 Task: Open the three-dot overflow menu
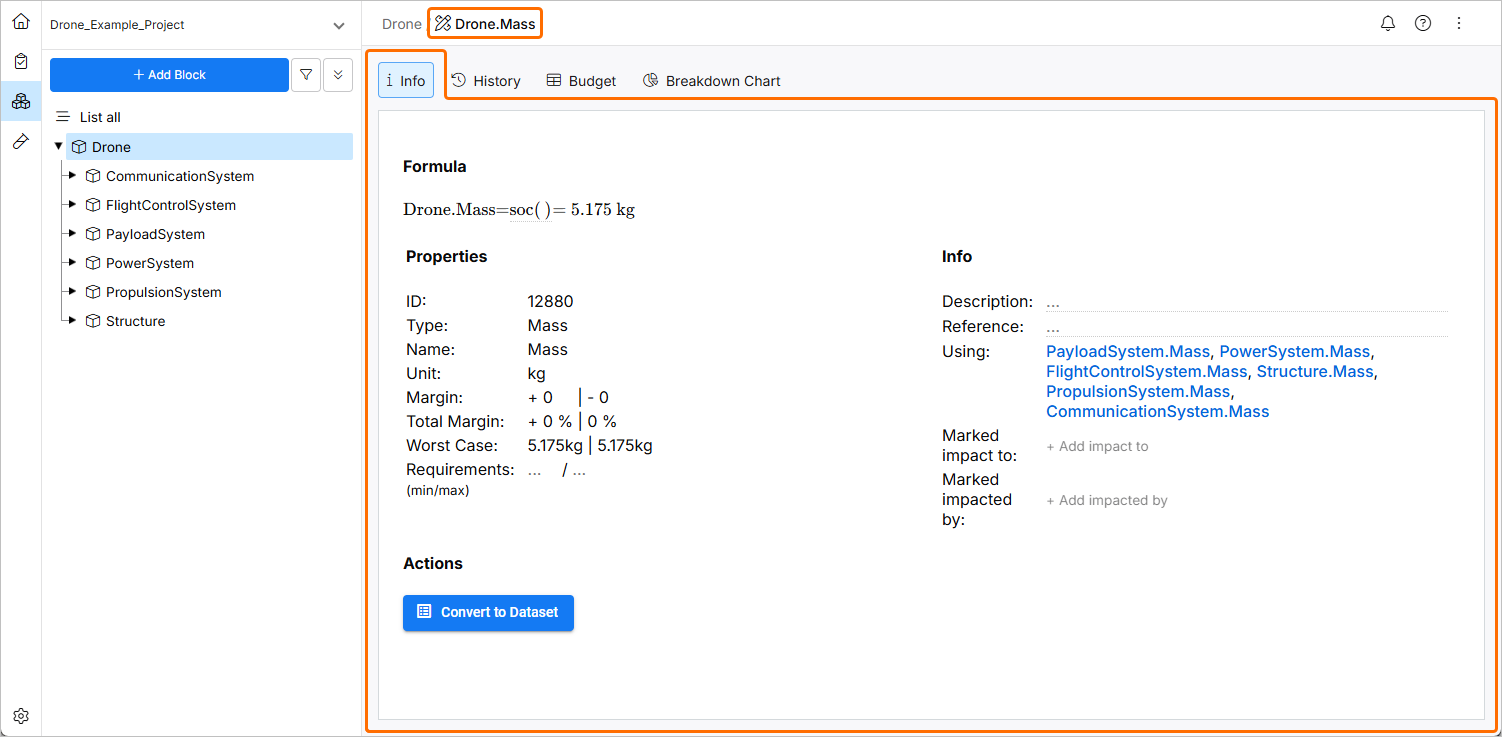(x=1459, y=22)
